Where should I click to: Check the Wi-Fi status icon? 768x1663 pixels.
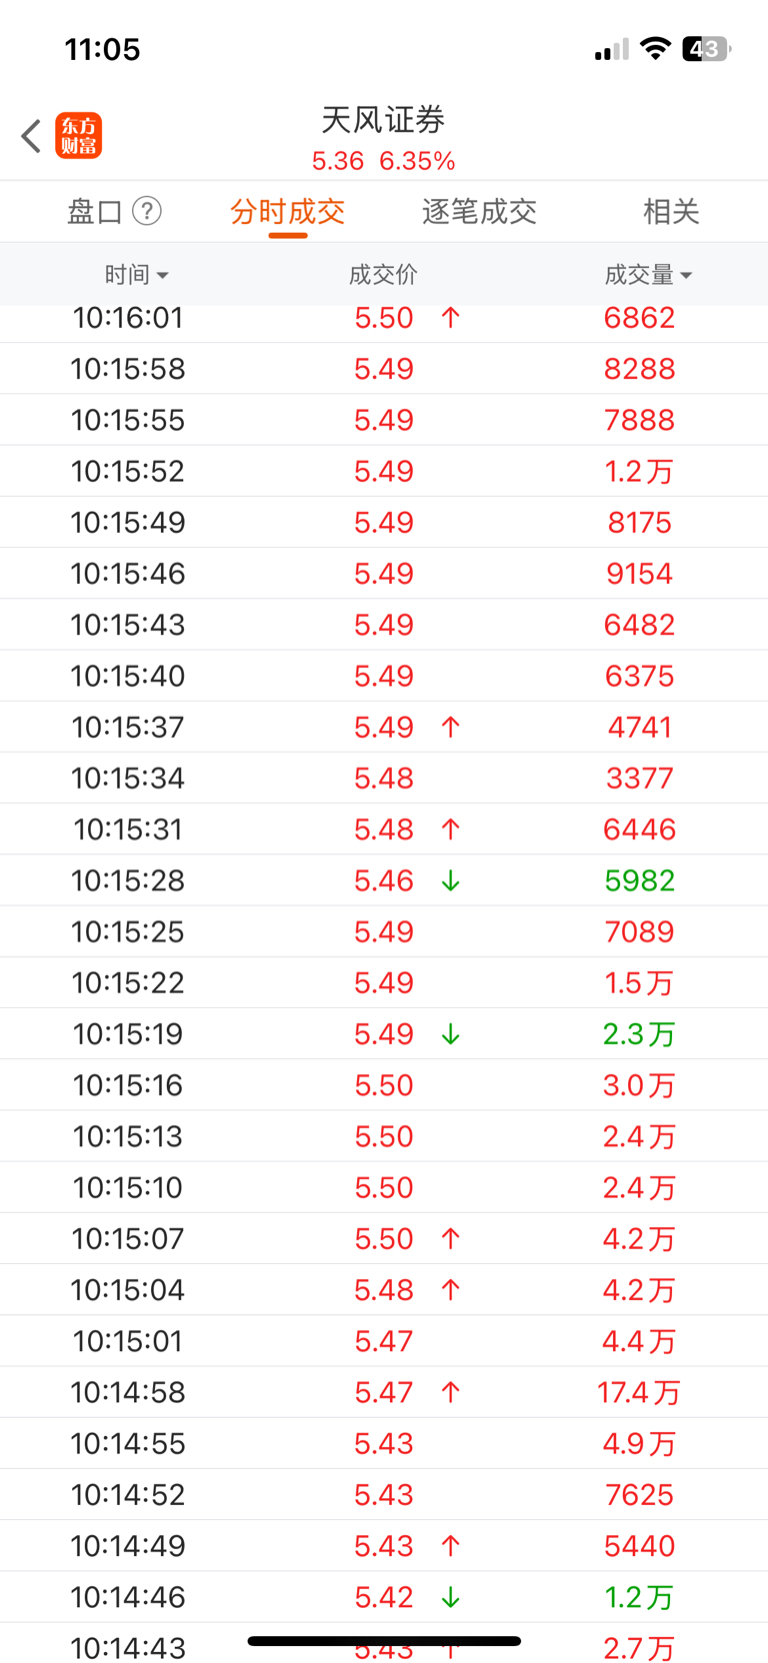(x=655, y=48)
